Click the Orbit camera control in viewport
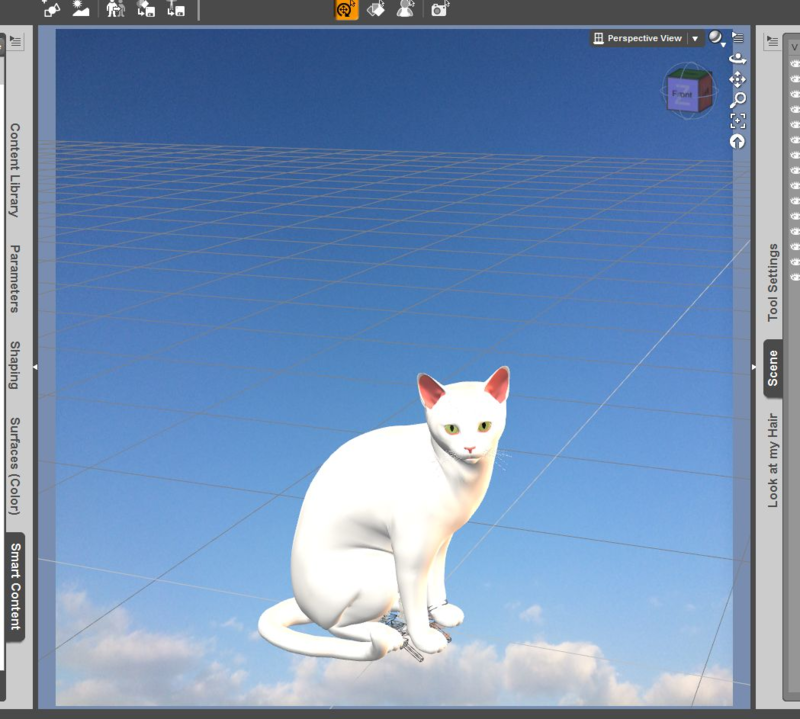Viewport: 800px width, 719px height. point(737,59)
